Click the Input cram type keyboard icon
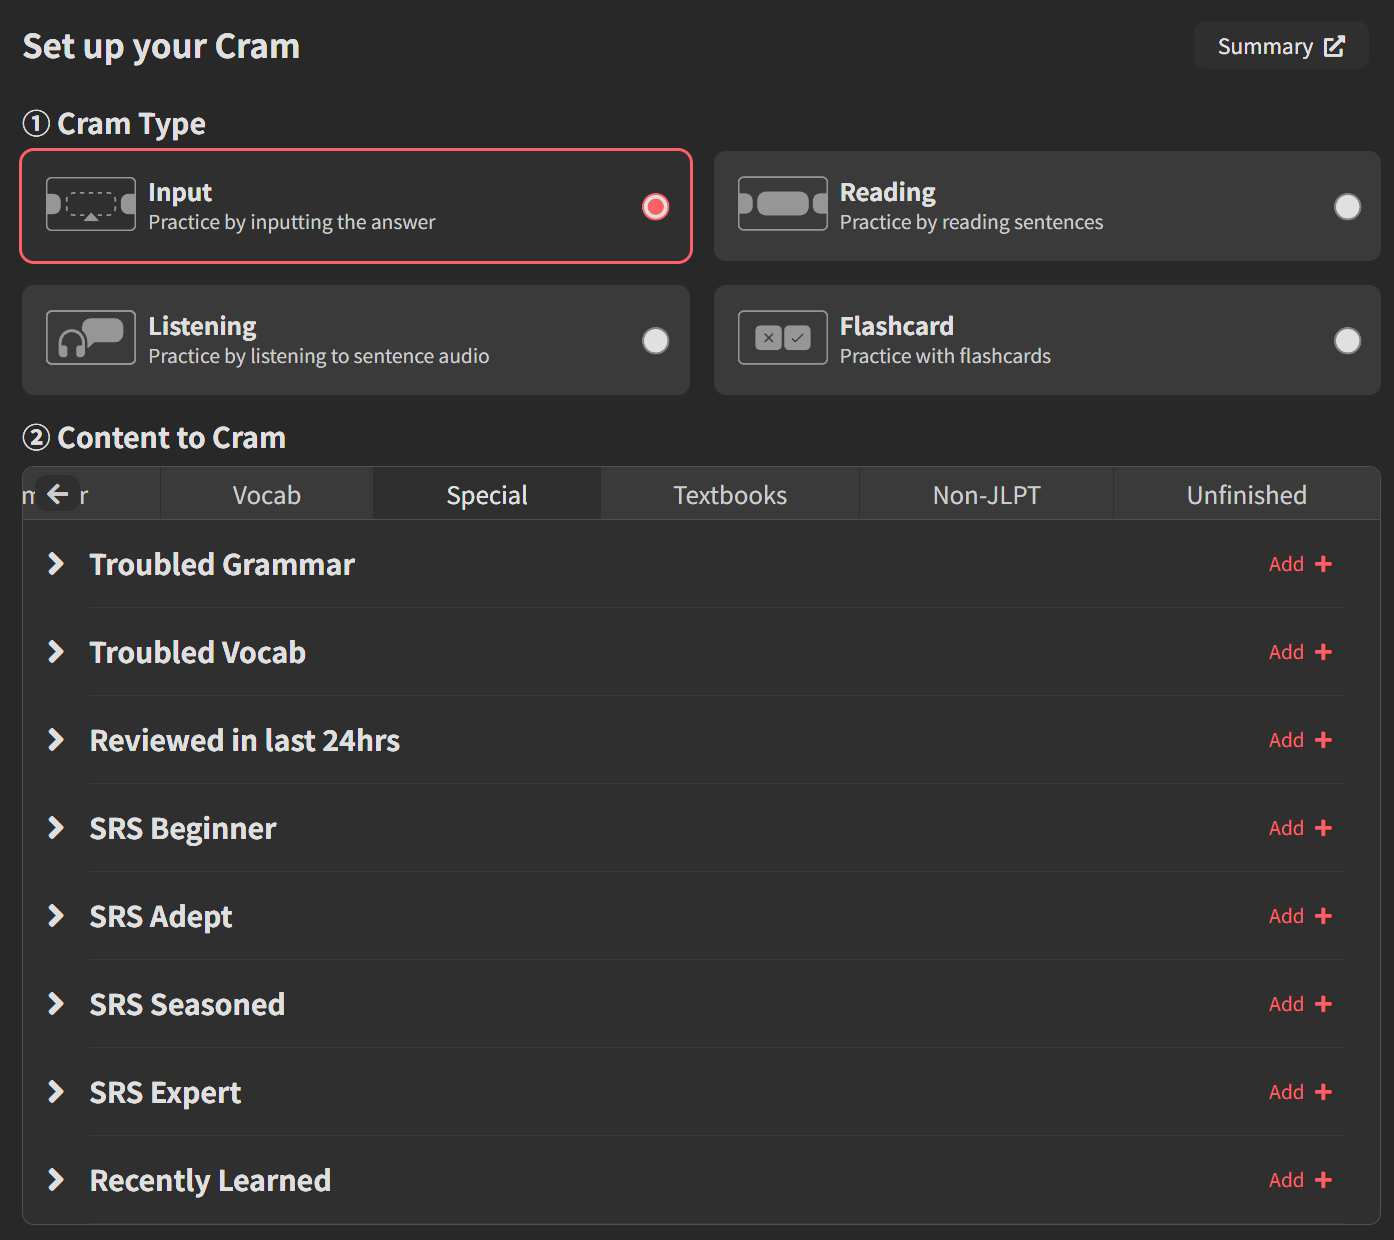Screen dimensions: 1394x1240 91,204
